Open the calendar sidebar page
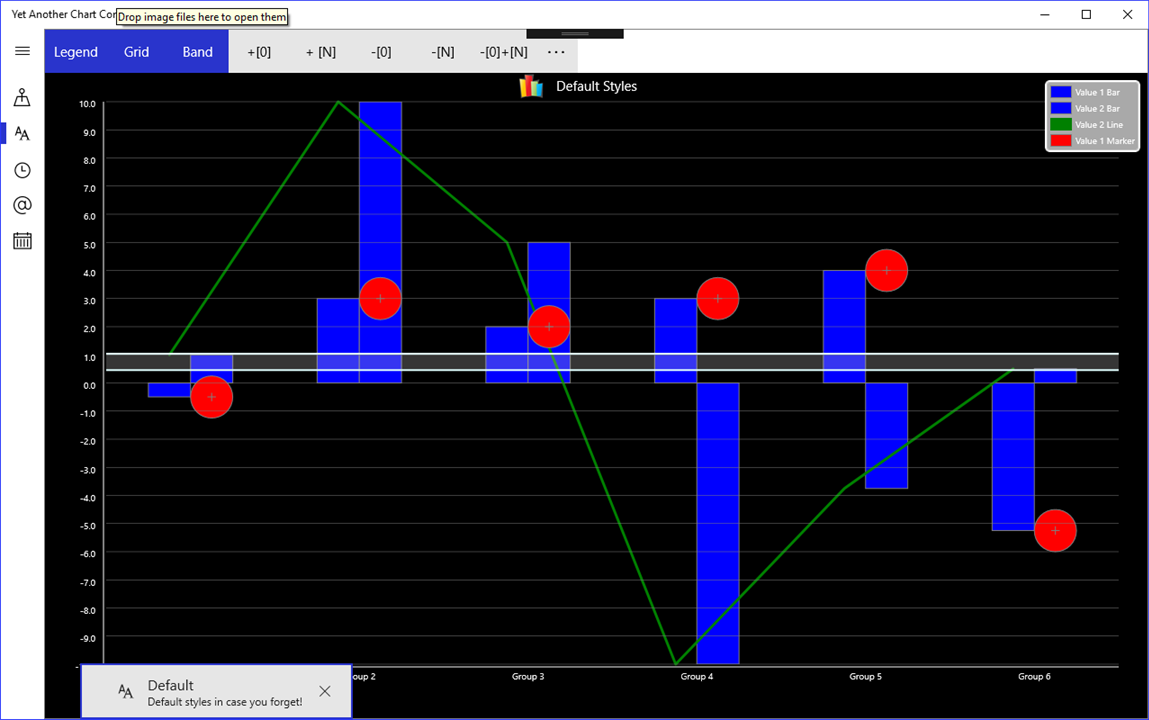The image size is (1149, 720). coord(22,240)
